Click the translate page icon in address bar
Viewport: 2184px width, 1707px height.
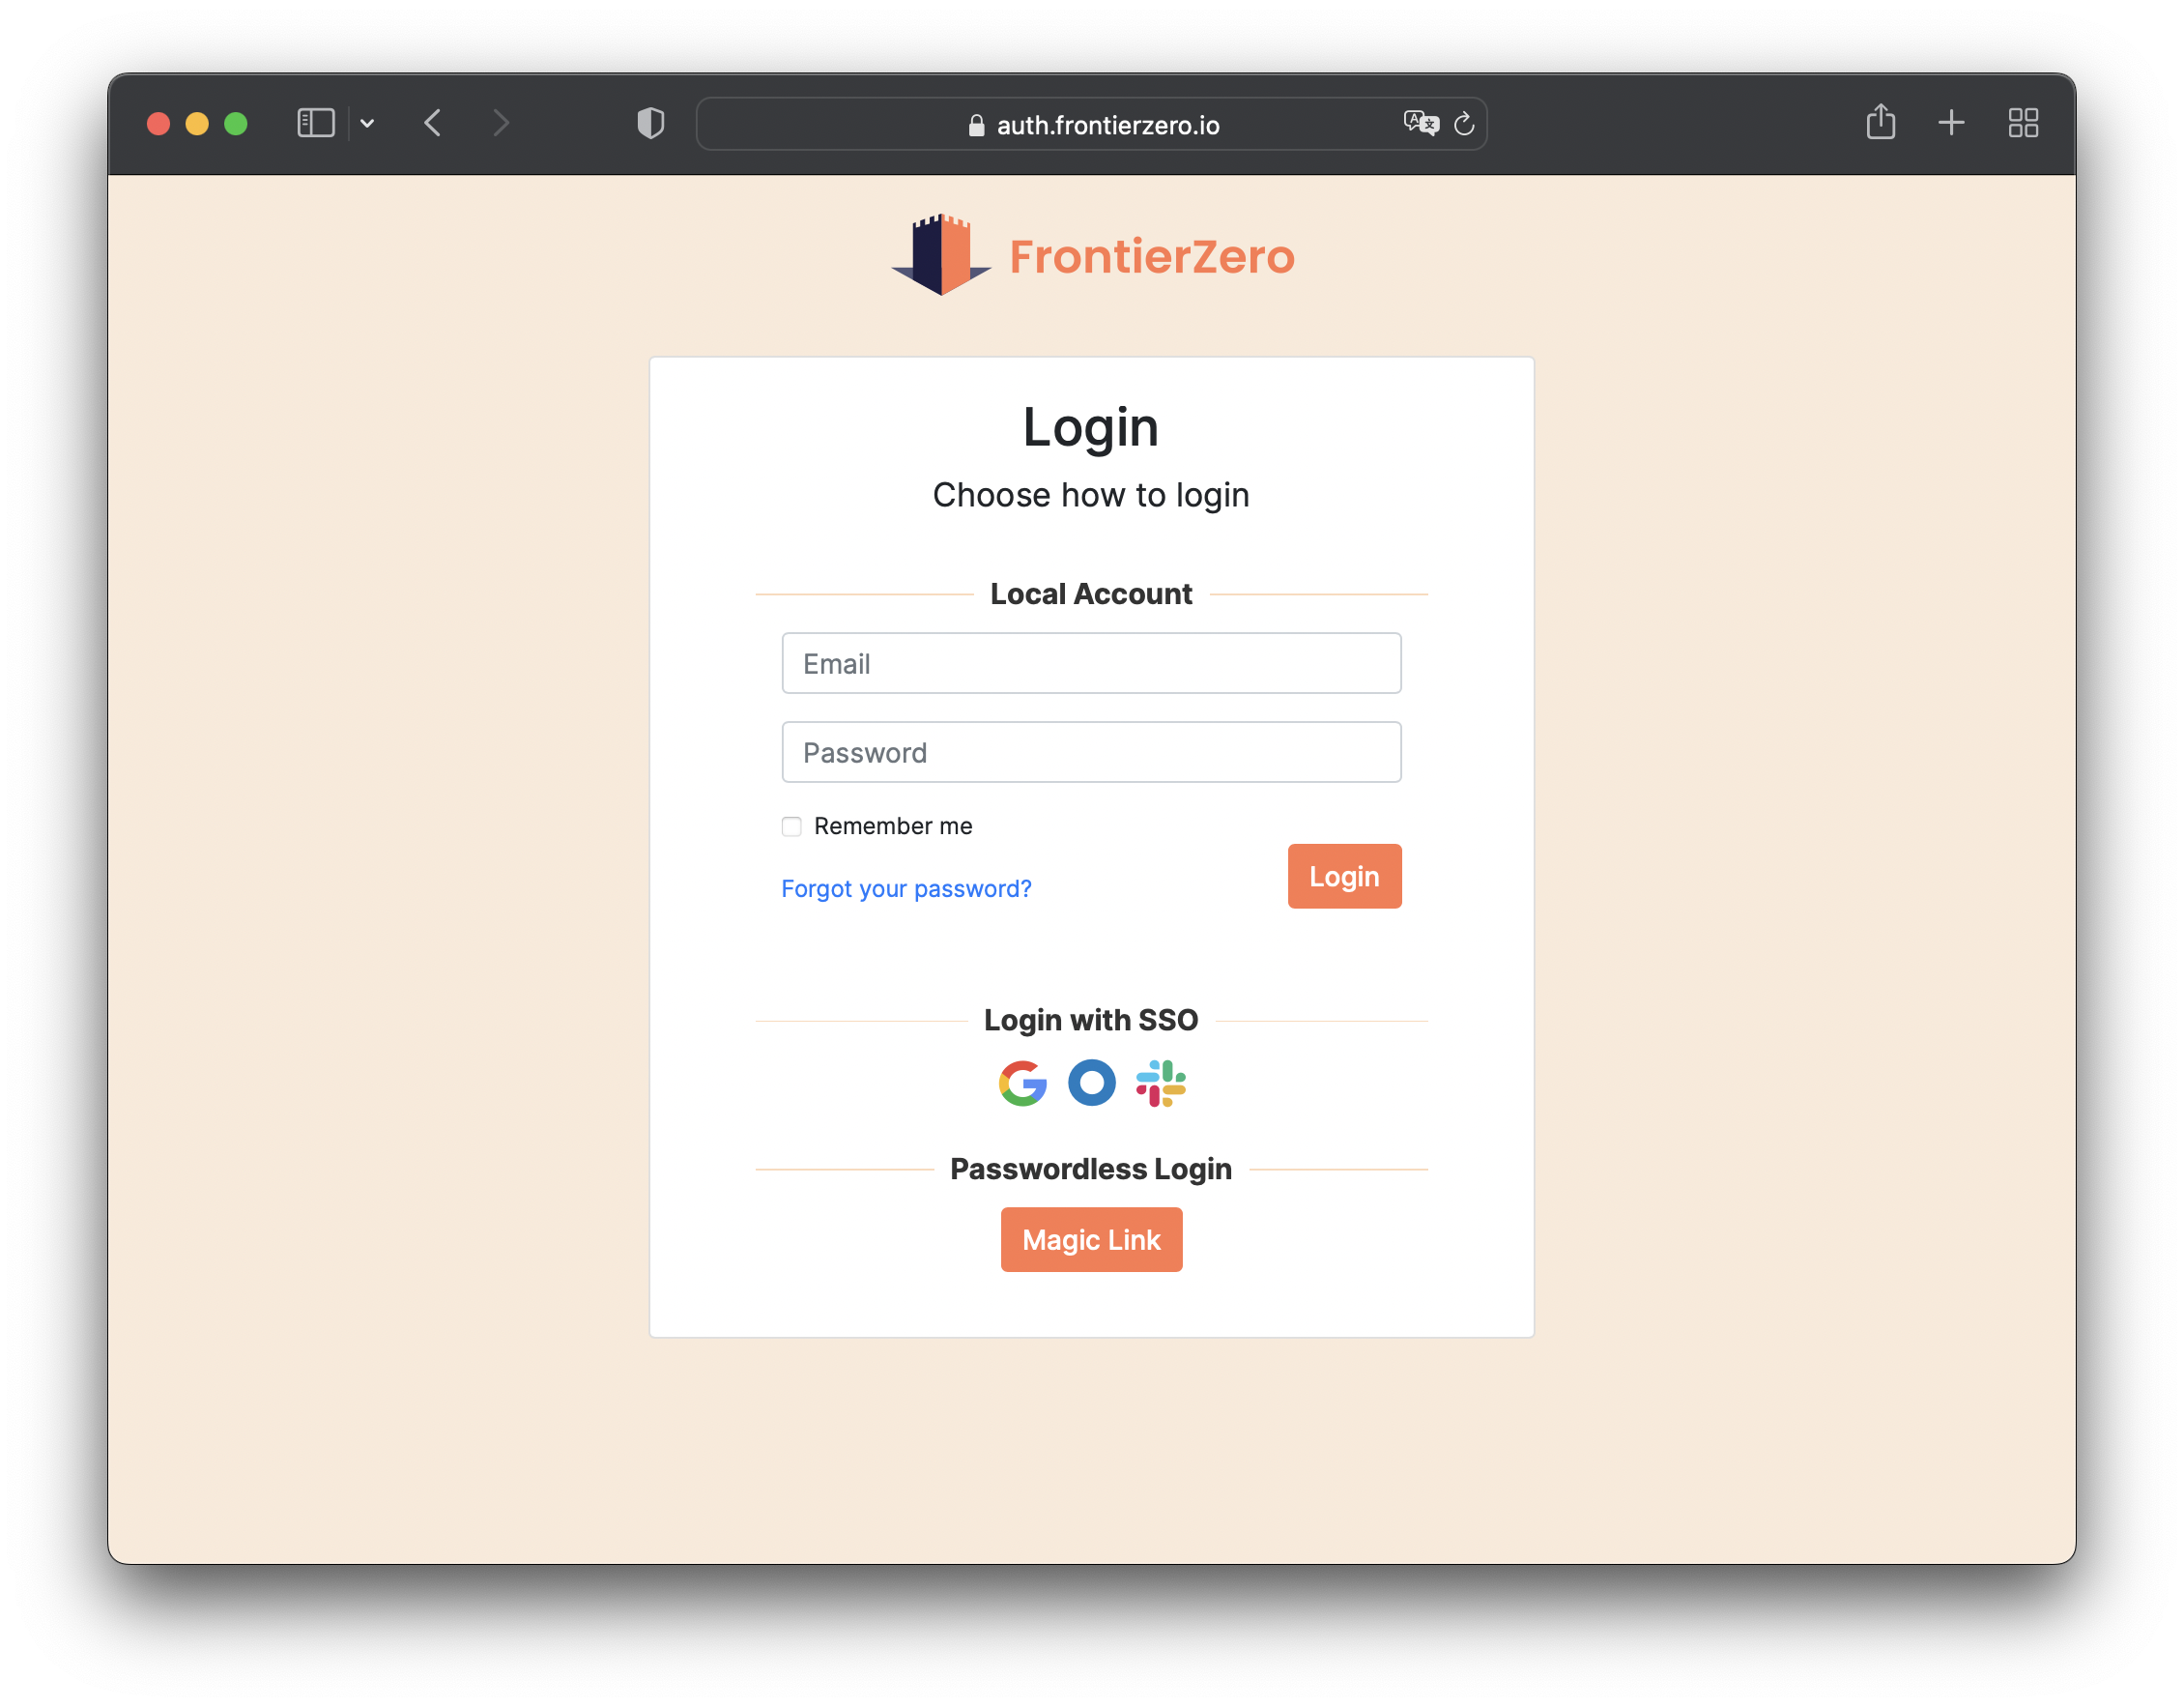pyautogui.click(x=1420, y=123)
